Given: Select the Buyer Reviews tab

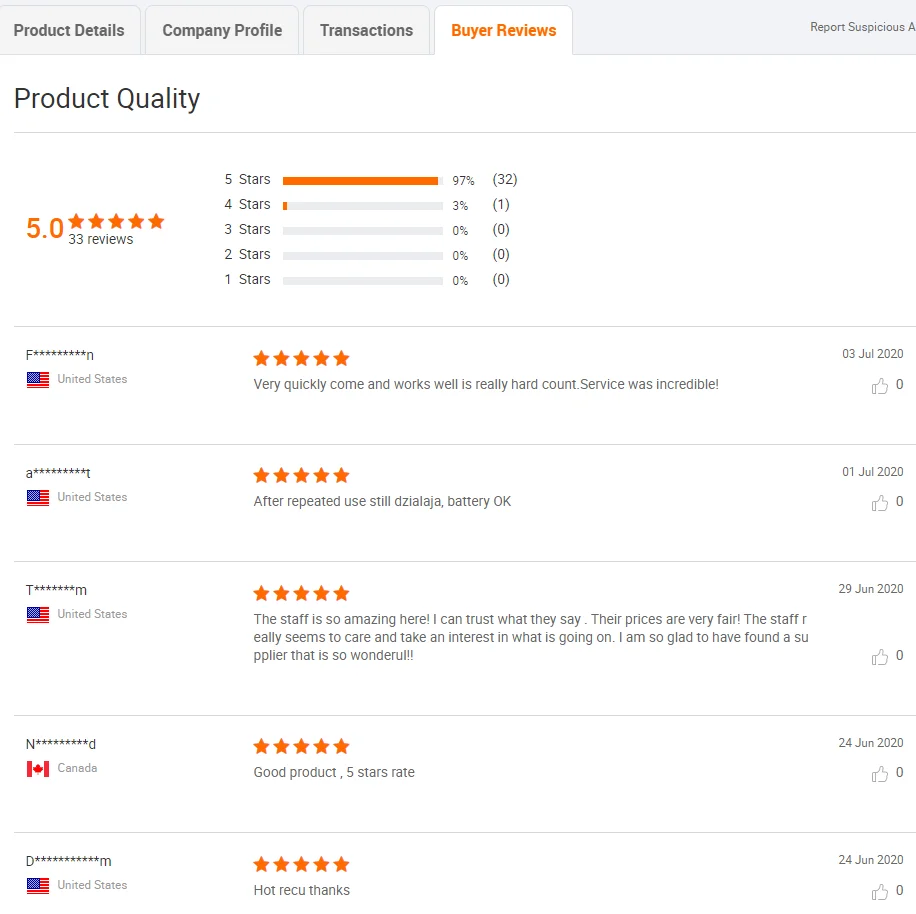Looking at the screenshot, I should 503,31.
